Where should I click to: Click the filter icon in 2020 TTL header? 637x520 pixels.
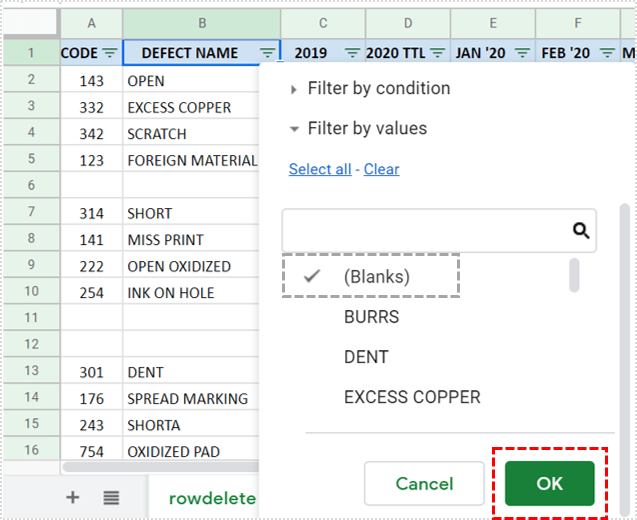point(437,53)
